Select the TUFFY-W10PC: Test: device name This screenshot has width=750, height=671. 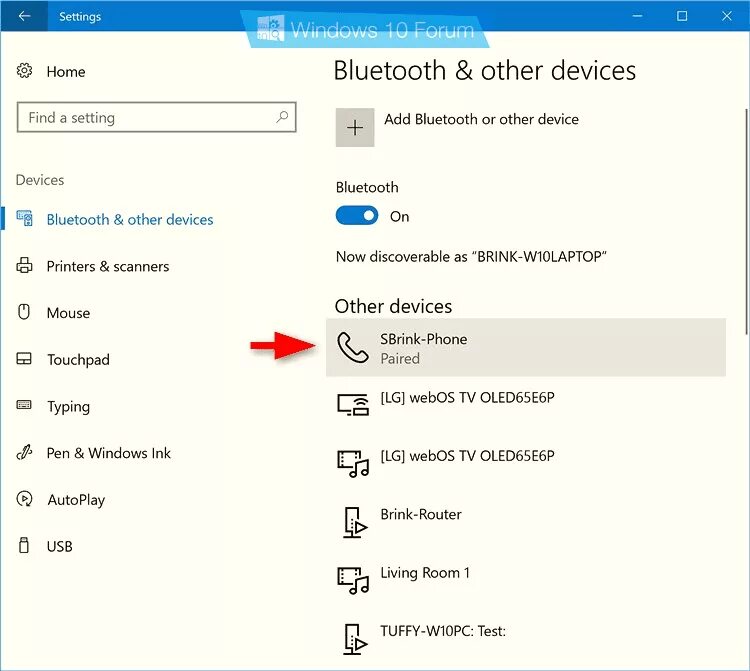coord(443,631)
